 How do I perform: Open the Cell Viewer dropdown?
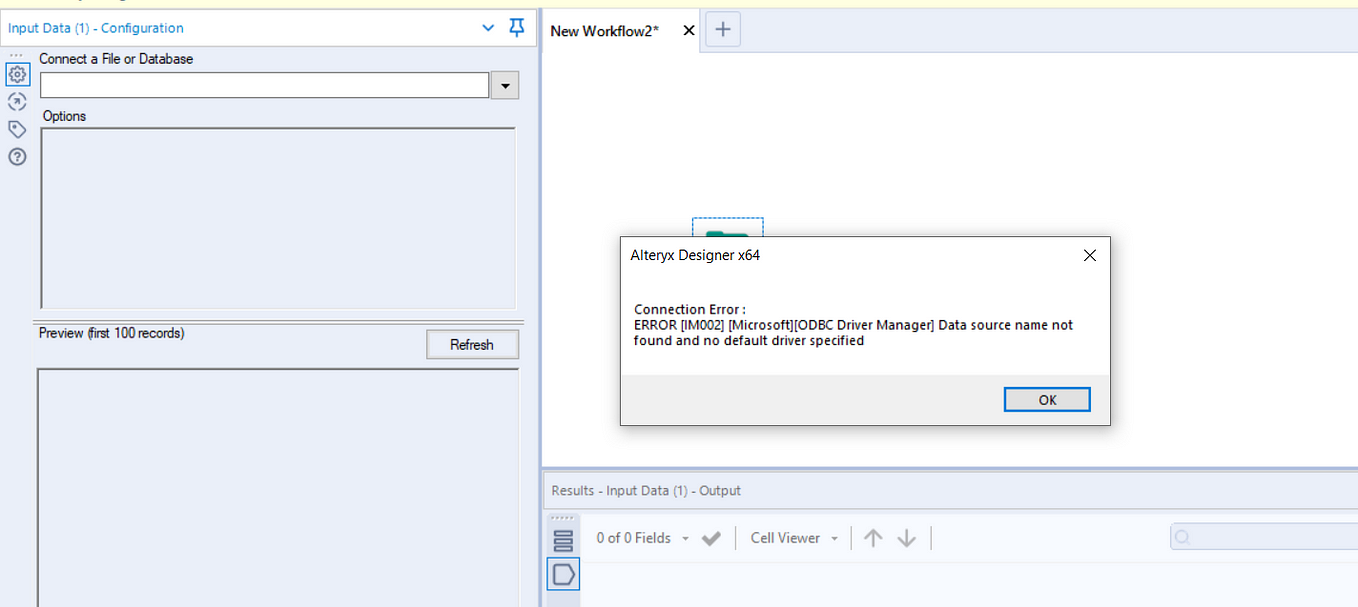(x=794, y=538)
